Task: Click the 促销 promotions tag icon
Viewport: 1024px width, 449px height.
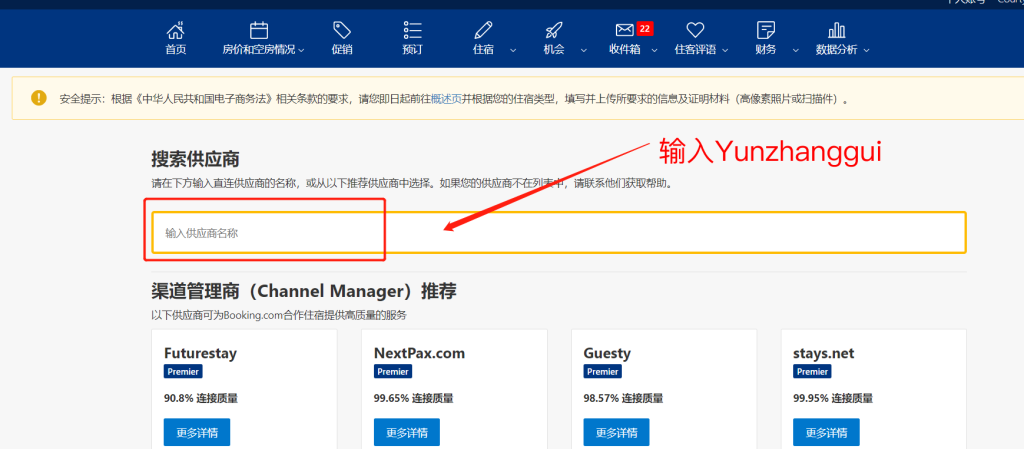Action: (342, 30)
